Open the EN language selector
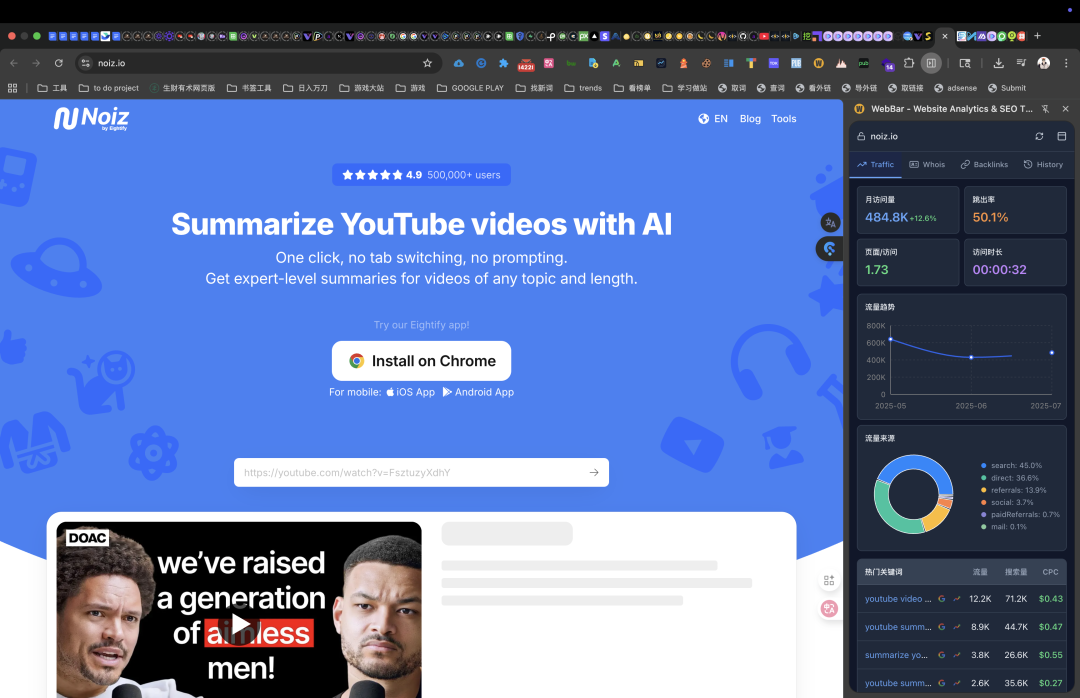Viewport: 1080px width, 698px height. 713,119
